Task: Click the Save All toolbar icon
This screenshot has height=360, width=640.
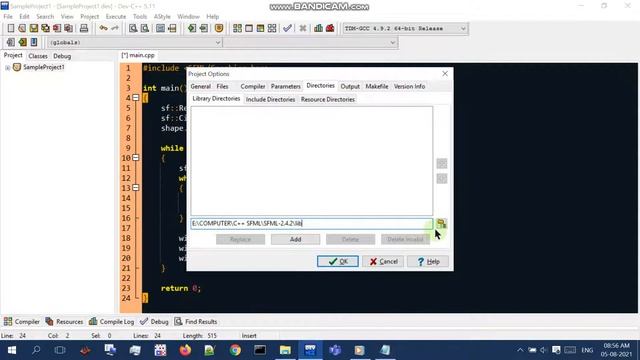Action: click(45, 28)
